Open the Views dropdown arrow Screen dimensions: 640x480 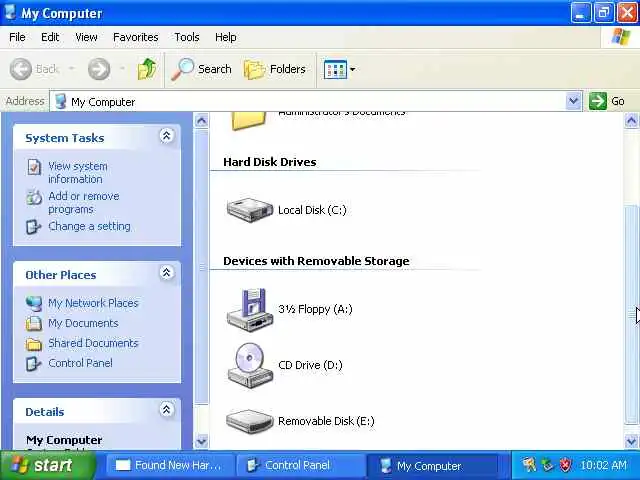353,69
